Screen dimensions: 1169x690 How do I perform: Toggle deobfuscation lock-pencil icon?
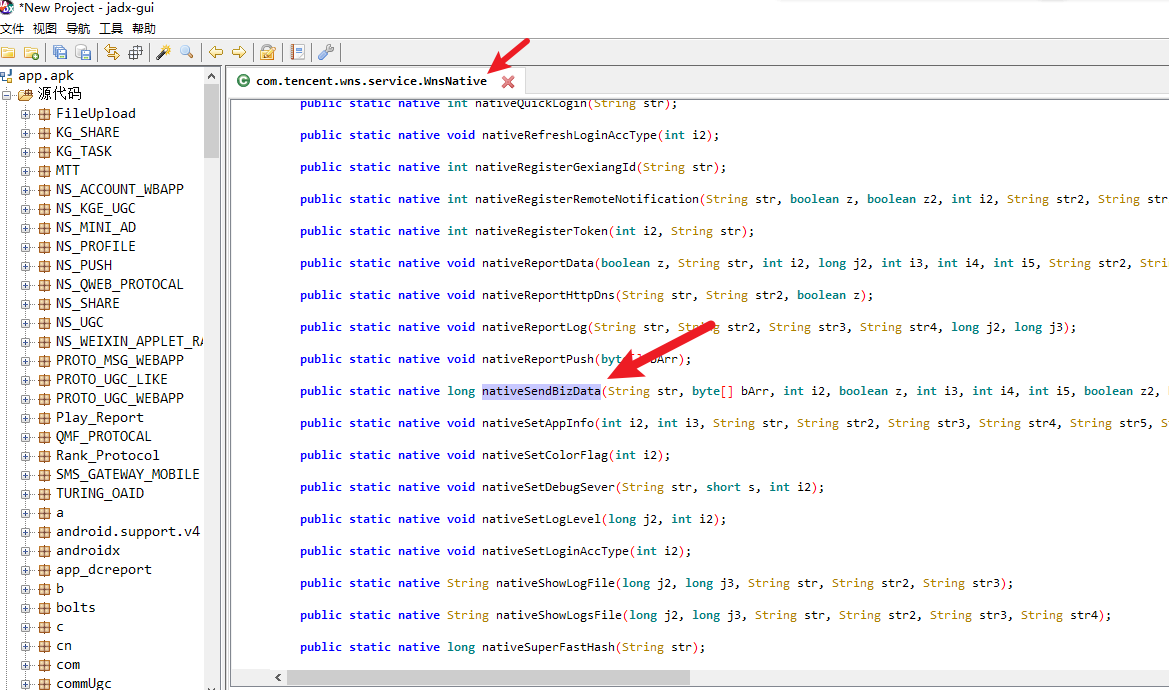coord(268,52)
